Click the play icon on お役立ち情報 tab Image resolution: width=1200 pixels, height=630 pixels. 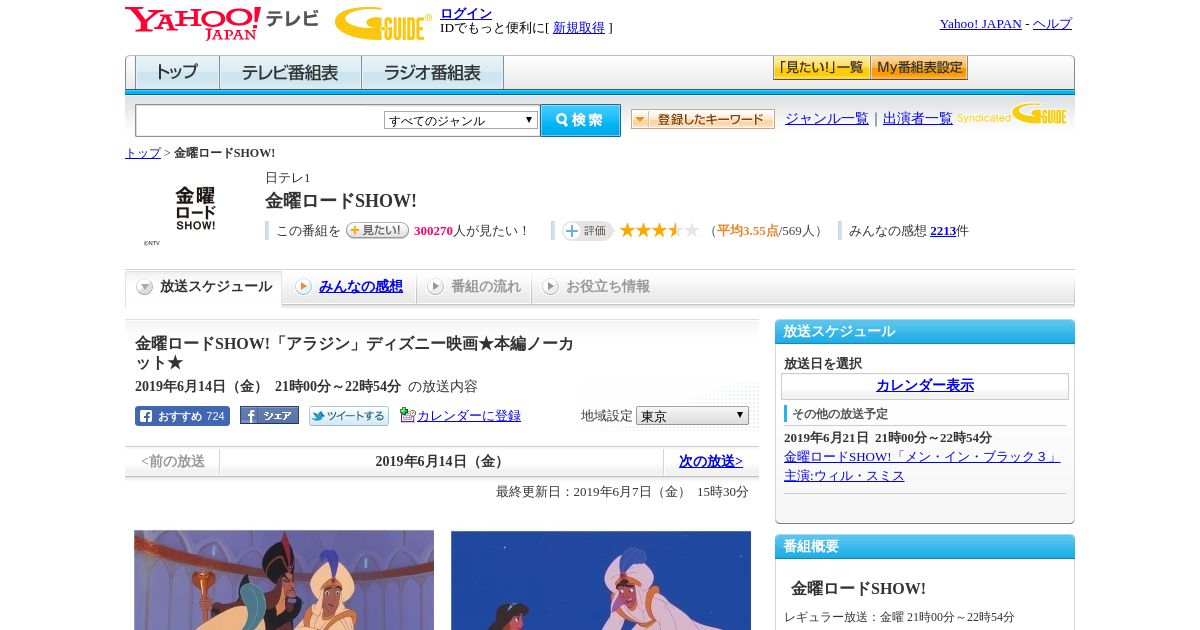550,287
